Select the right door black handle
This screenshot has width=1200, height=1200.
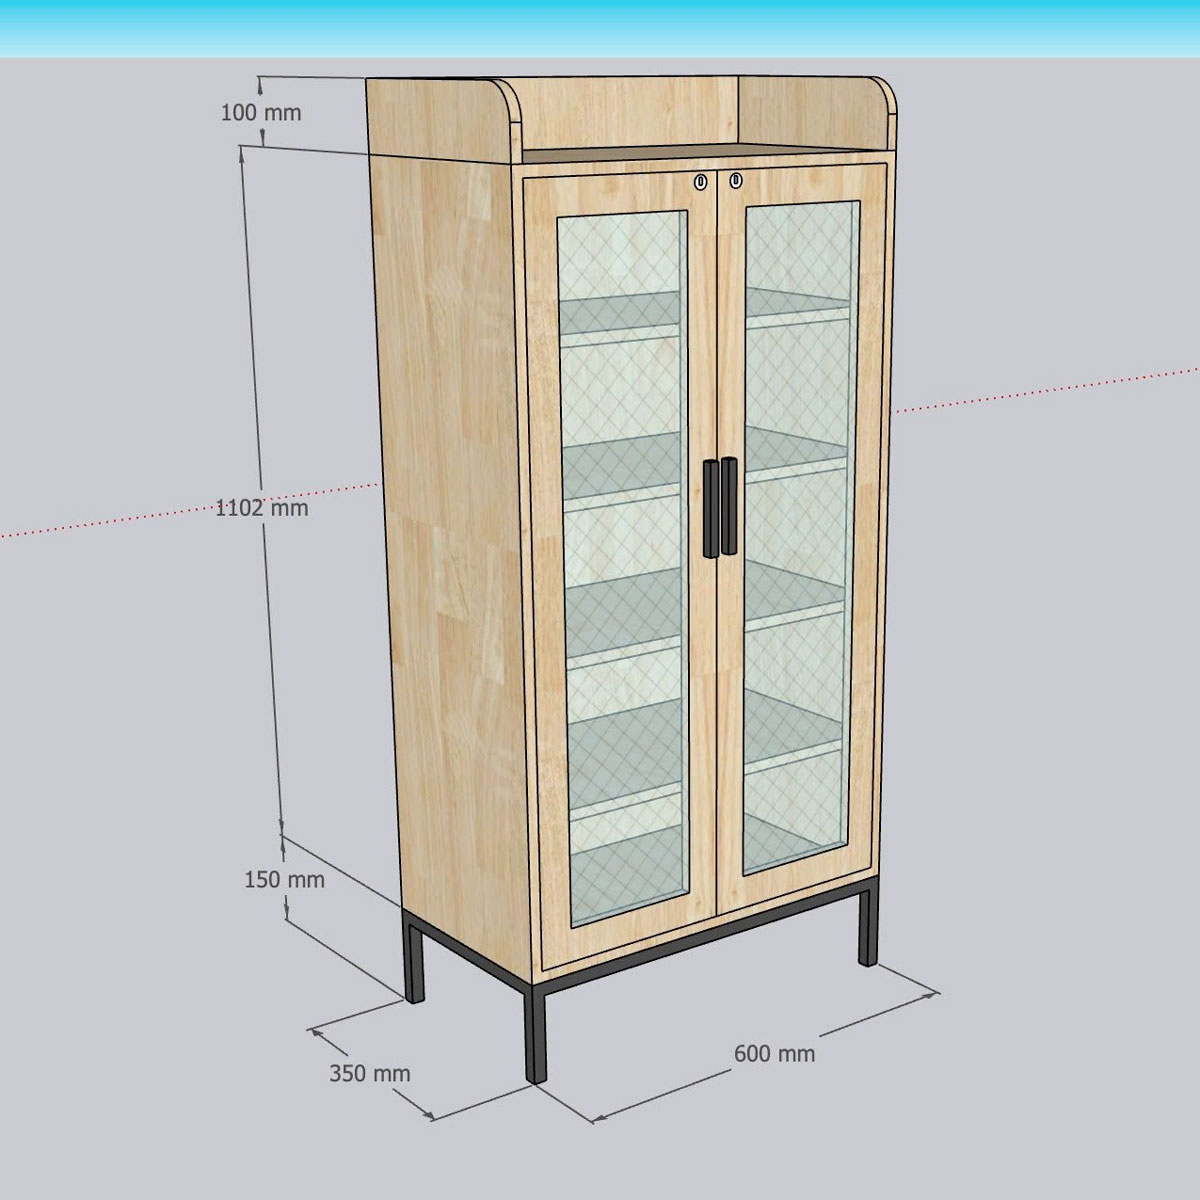(x=728, y=505)
